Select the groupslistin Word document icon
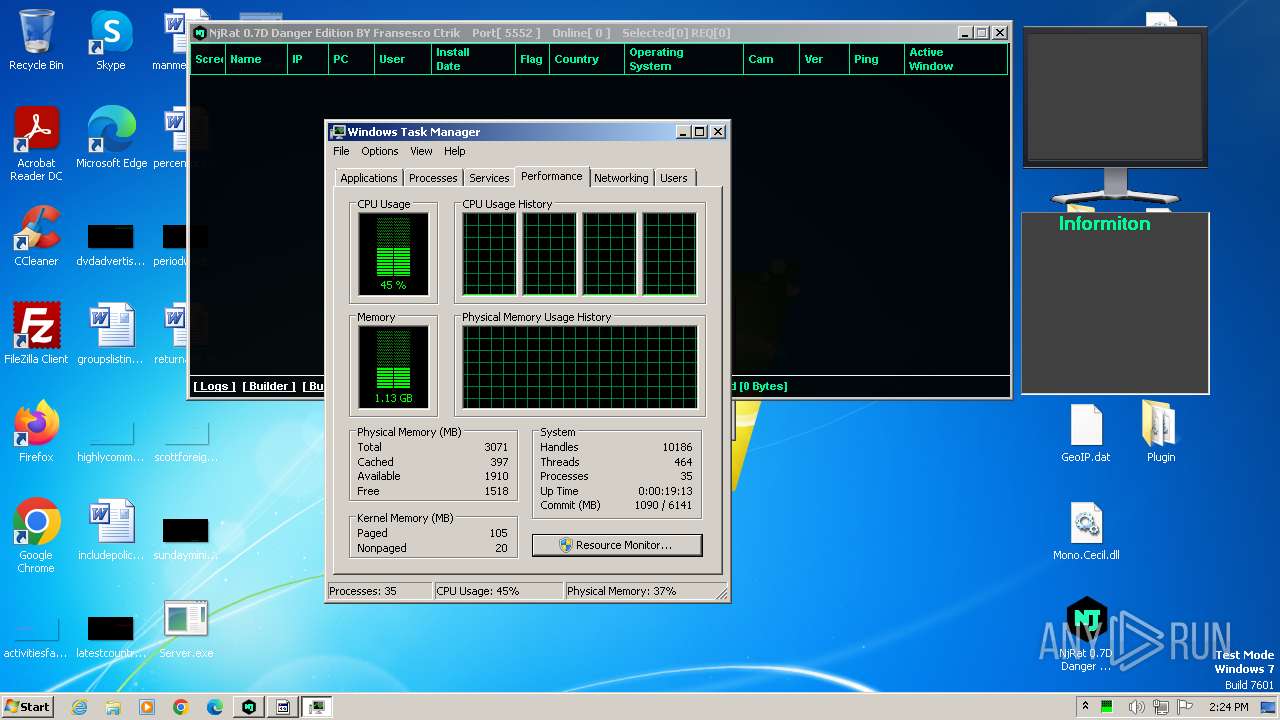The width and height of the screenshot is (1280, 720). point(111,334)
